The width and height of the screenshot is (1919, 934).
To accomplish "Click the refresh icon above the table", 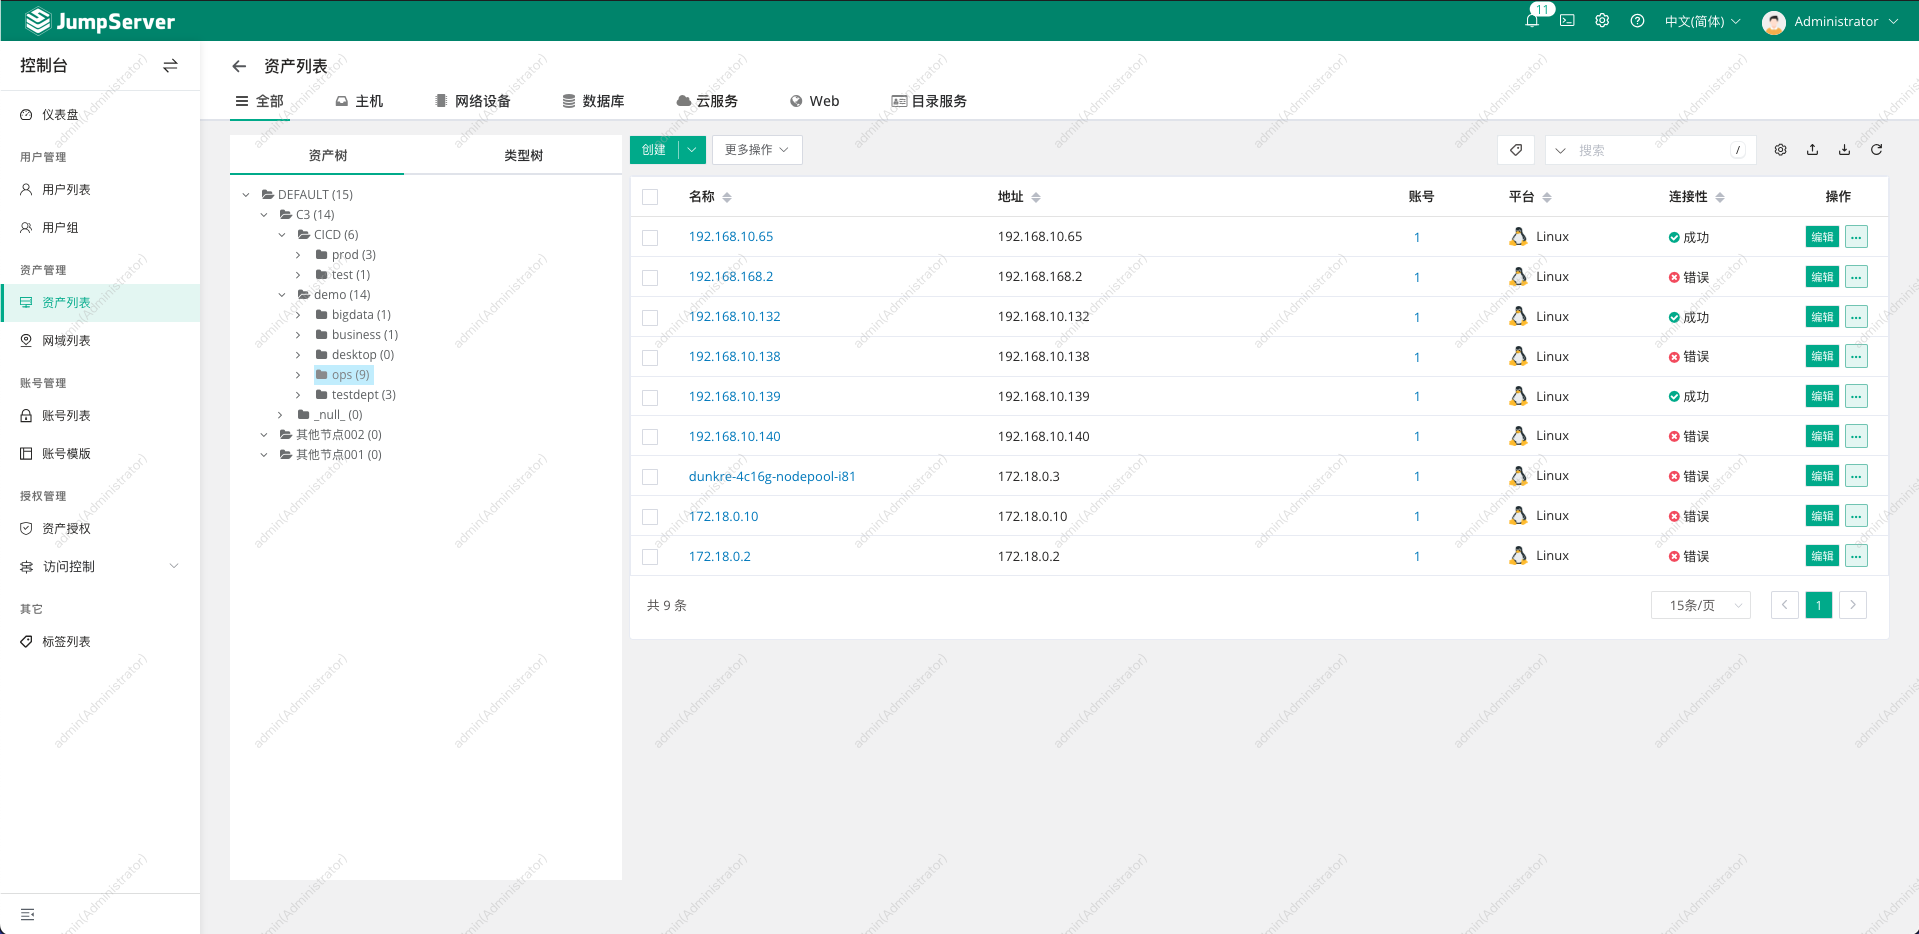I will [1876, 150].
